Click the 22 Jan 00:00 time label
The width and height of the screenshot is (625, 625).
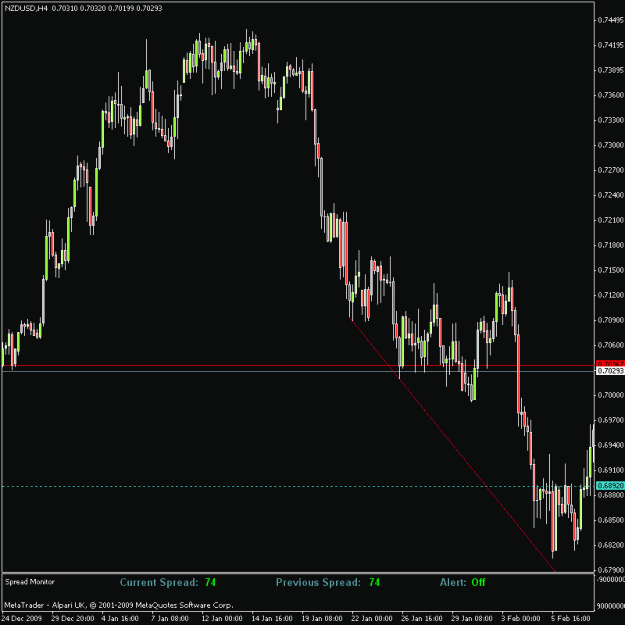(372, 619)
